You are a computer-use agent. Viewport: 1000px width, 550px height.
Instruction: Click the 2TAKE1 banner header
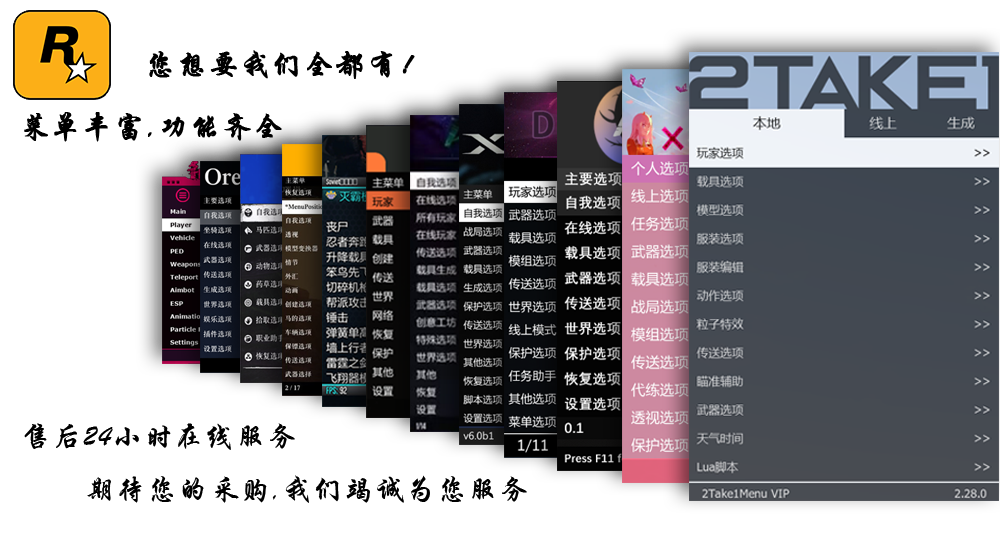844,81
